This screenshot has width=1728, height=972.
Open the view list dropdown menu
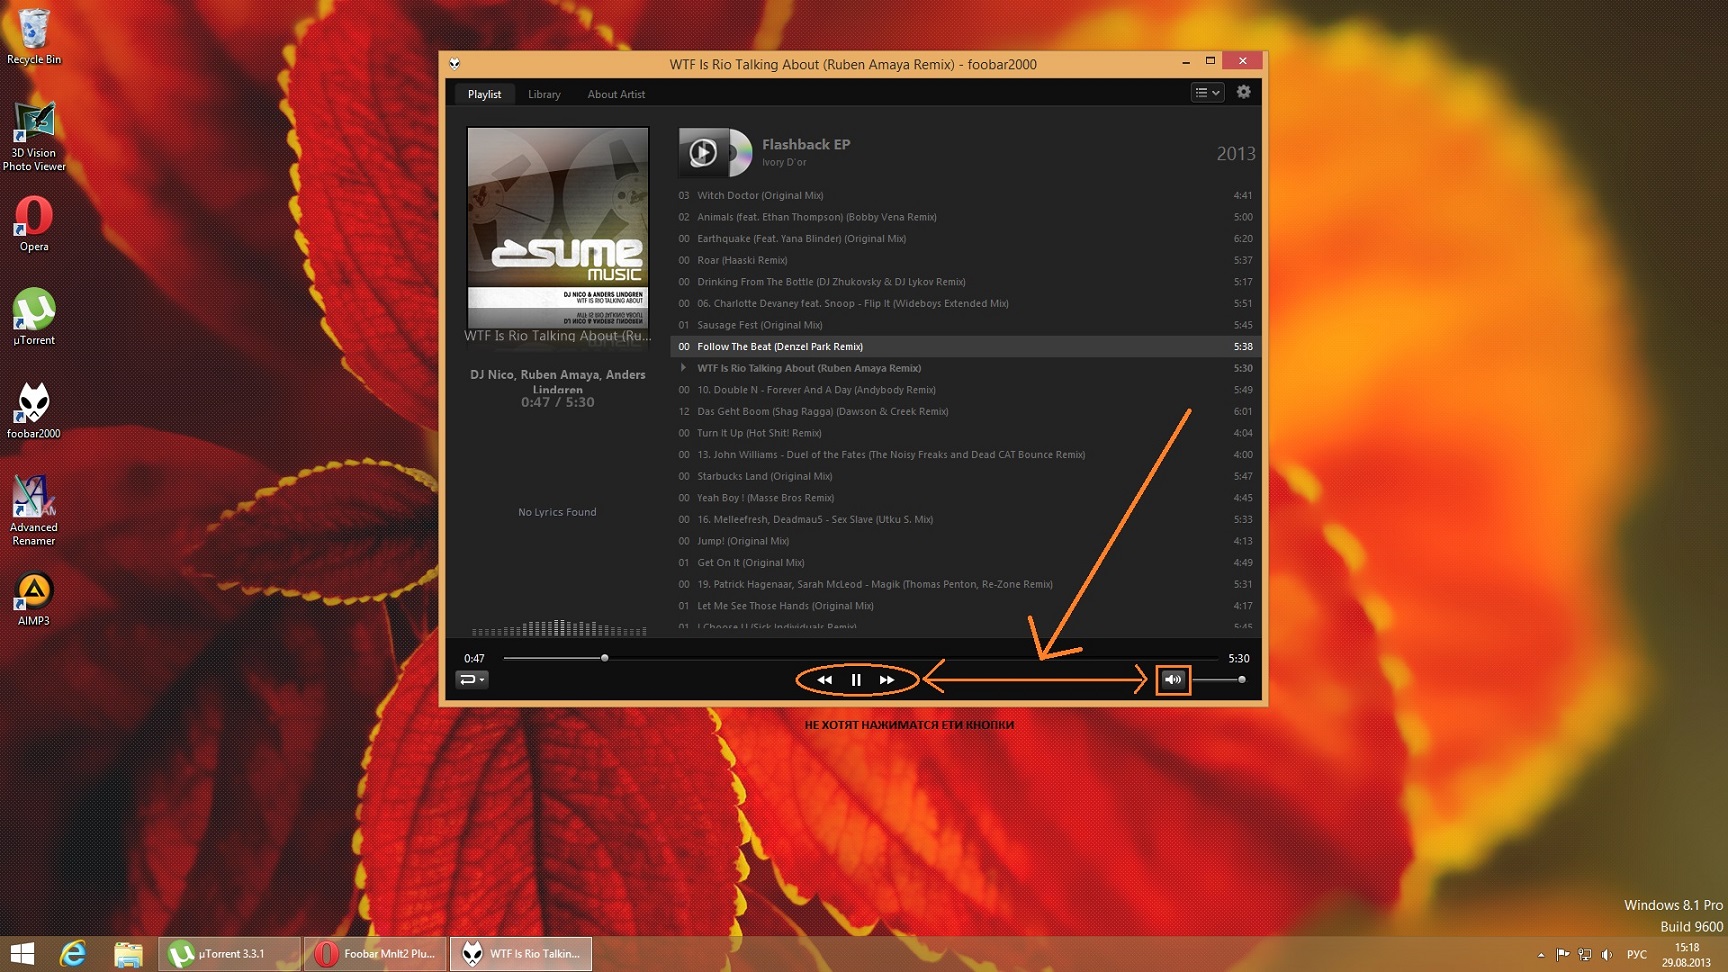click(1207, 92)
